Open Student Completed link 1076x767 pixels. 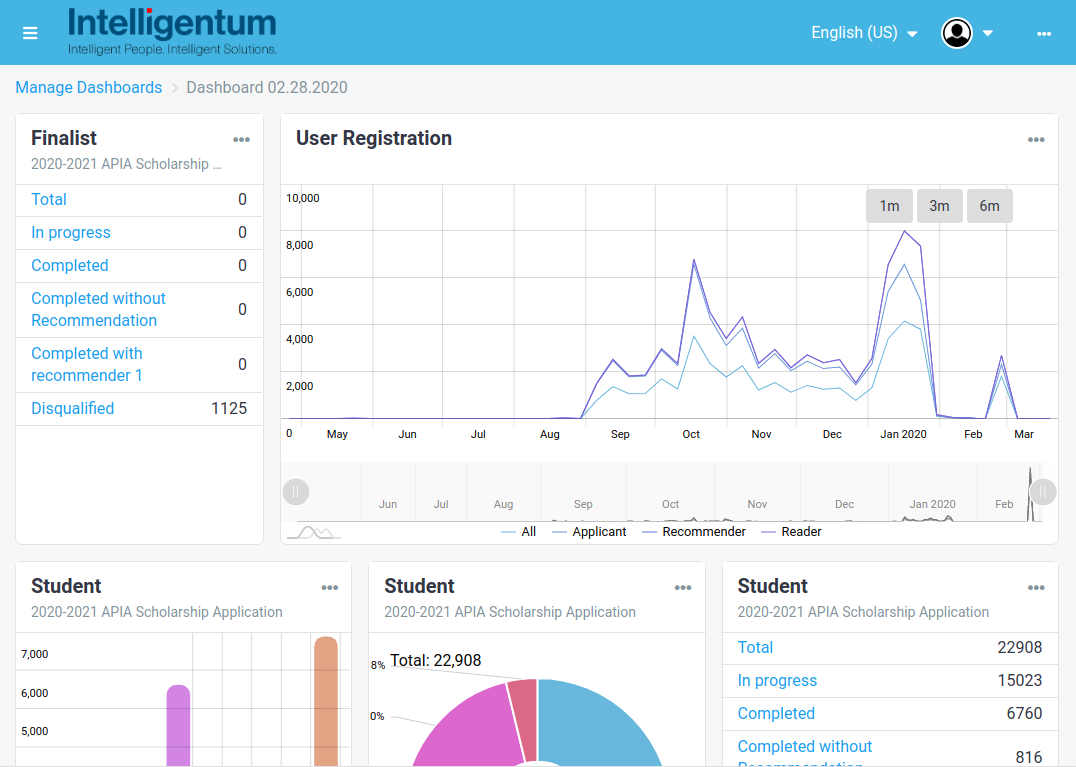tap(776, 713)
